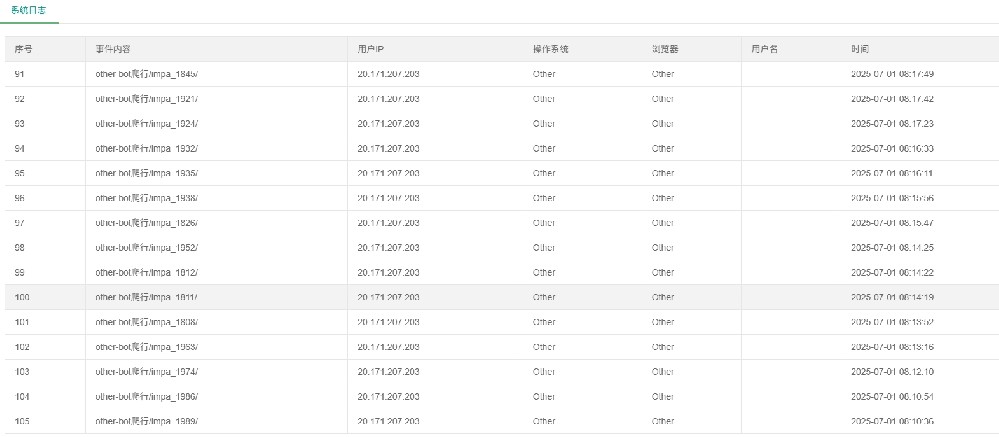The width and height of the screenshot is (999, 437).
Task: Open the 系统日志 tab
Action: click(x=29, y=11)
